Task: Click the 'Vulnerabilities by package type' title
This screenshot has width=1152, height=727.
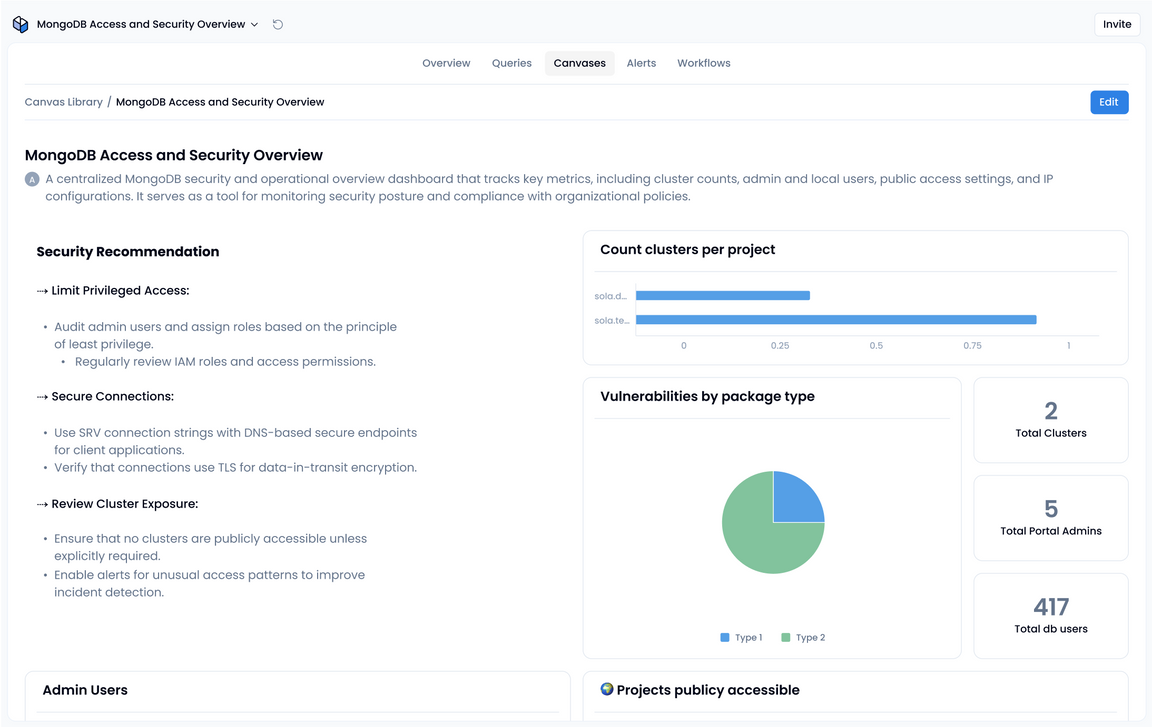Action: tap(708, 397)
